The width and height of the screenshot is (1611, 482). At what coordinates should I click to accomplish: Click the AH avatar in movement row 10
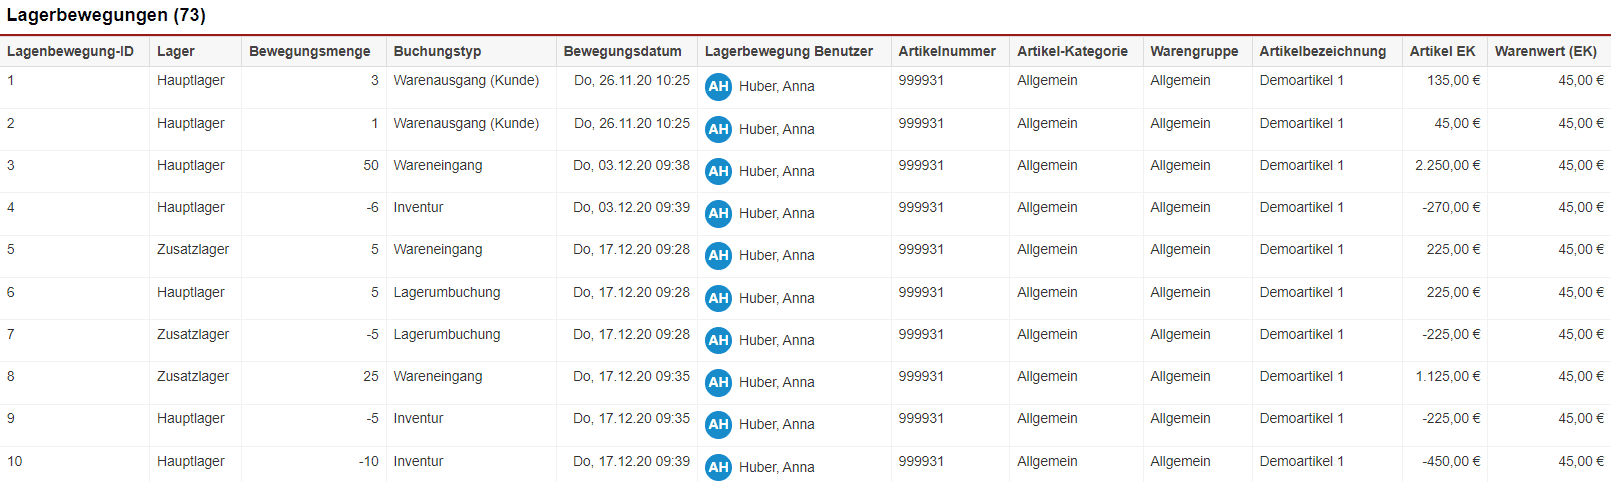718,467
